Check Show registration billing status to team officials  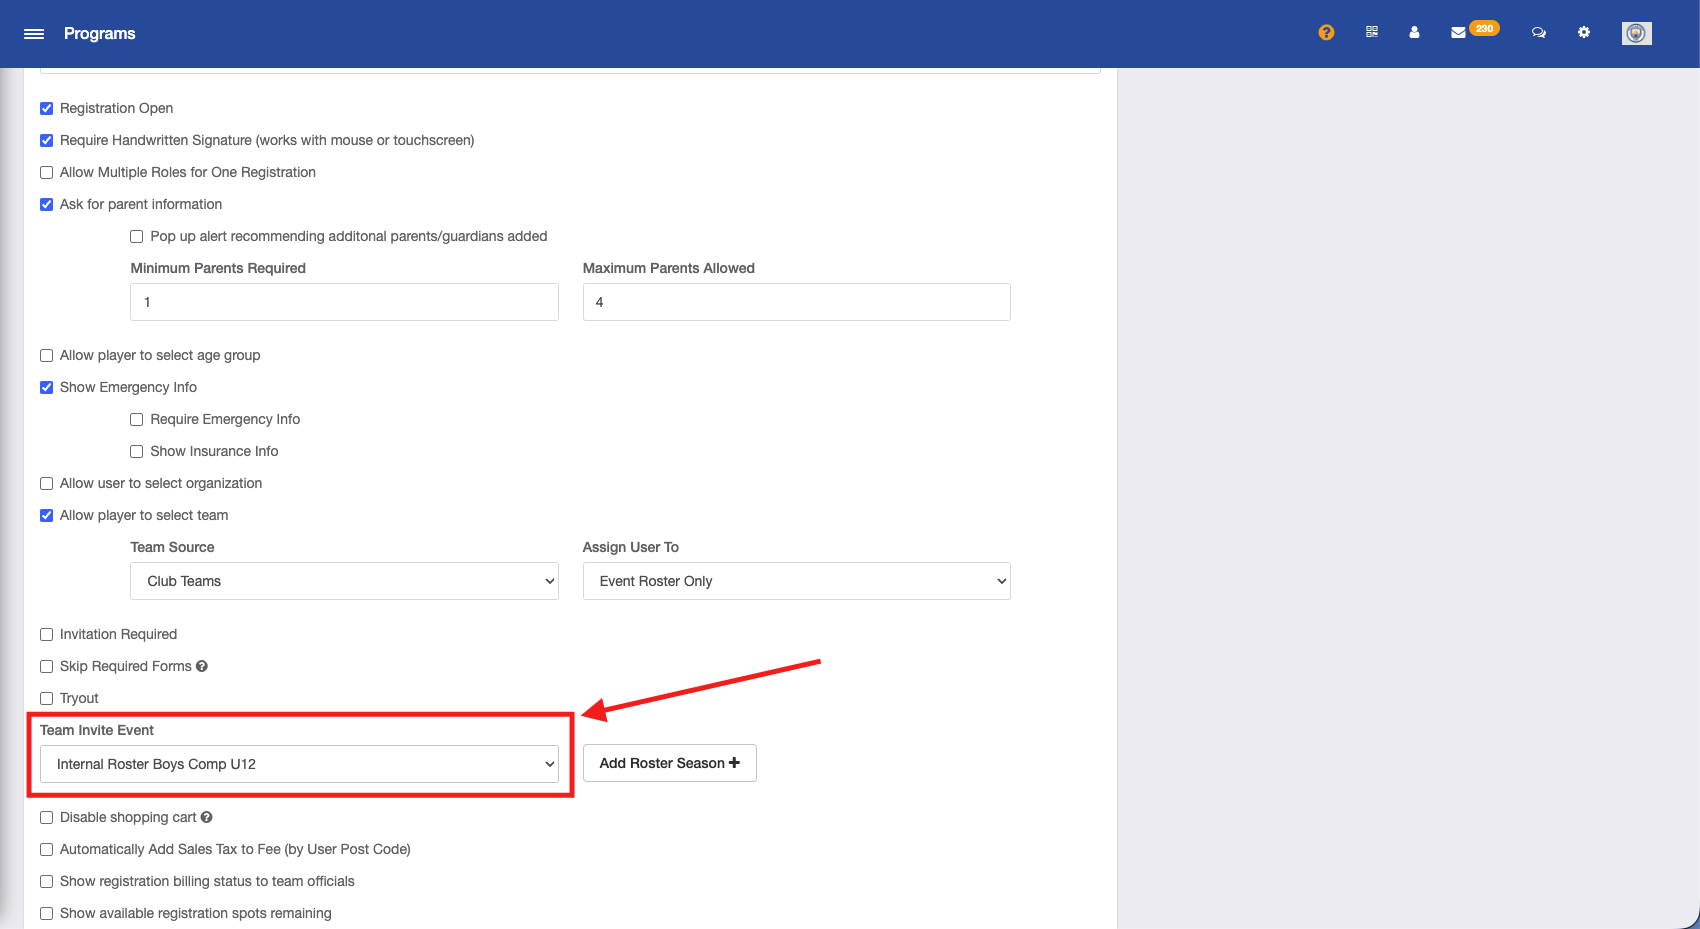[46, 881]
